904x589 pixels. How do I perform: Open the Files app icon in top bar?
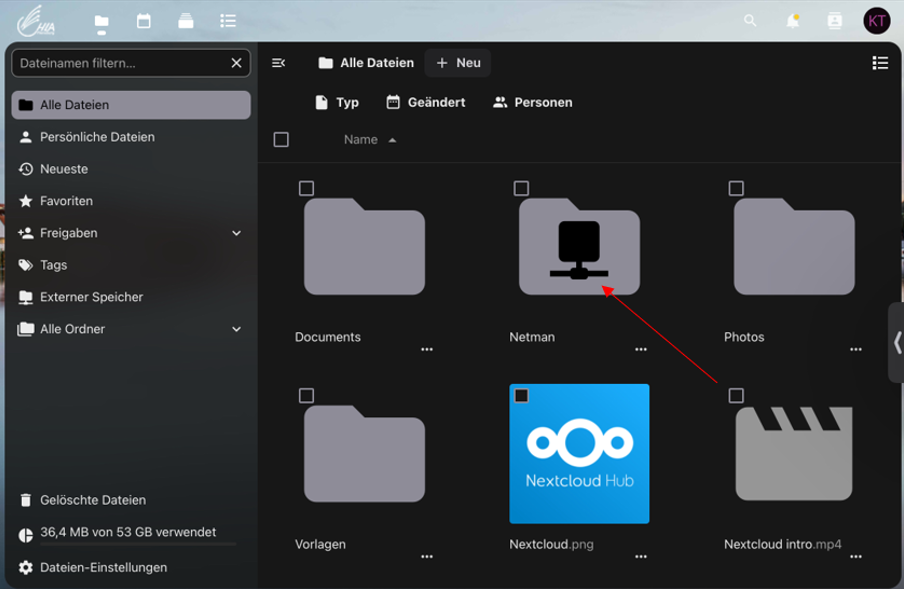coord(101,21)
